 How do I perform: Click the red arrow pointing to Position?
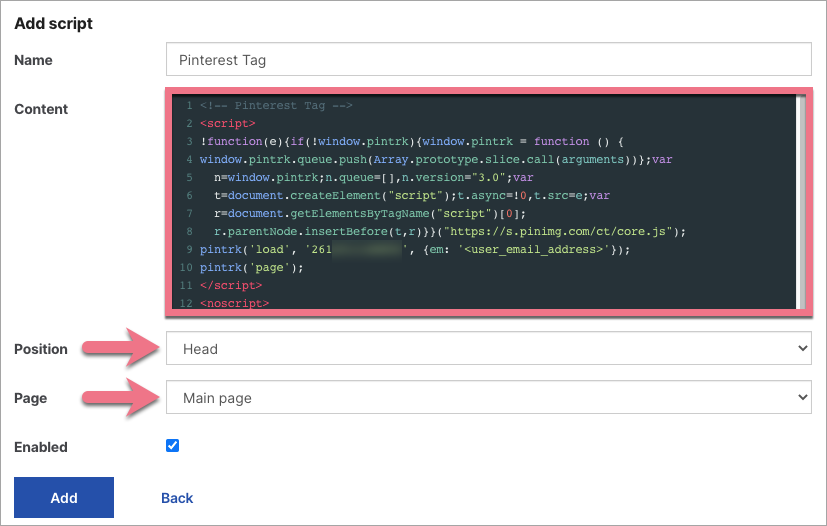(119, 348)
